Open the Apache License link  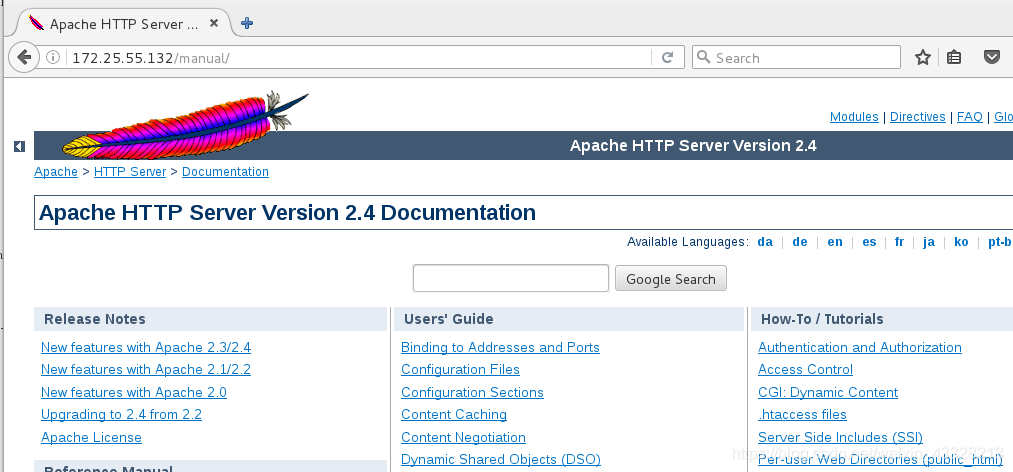tap(91, 438)
